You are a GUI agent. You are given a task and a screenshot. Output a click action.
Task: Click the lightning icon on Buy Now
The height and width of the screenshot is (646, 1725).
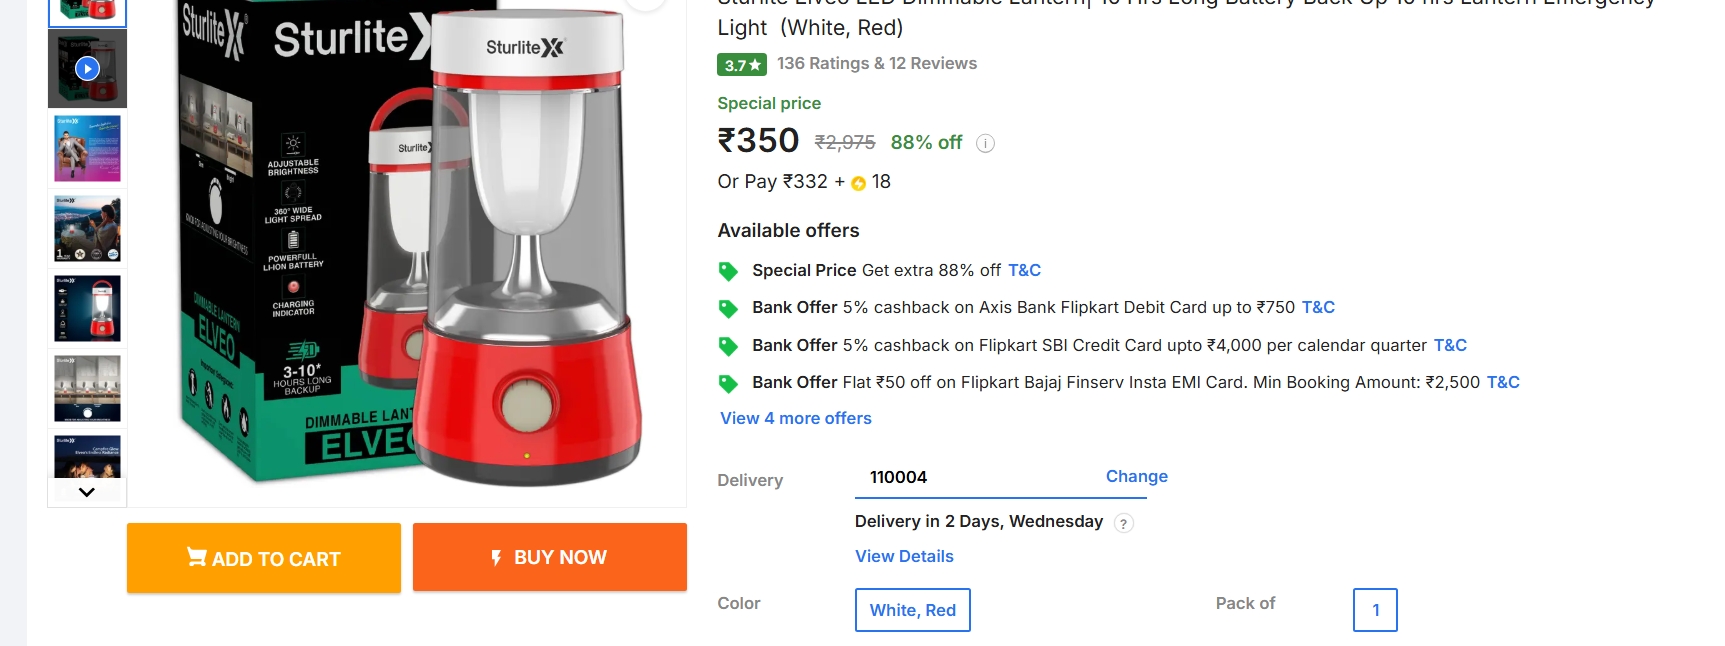coord(496,557)
